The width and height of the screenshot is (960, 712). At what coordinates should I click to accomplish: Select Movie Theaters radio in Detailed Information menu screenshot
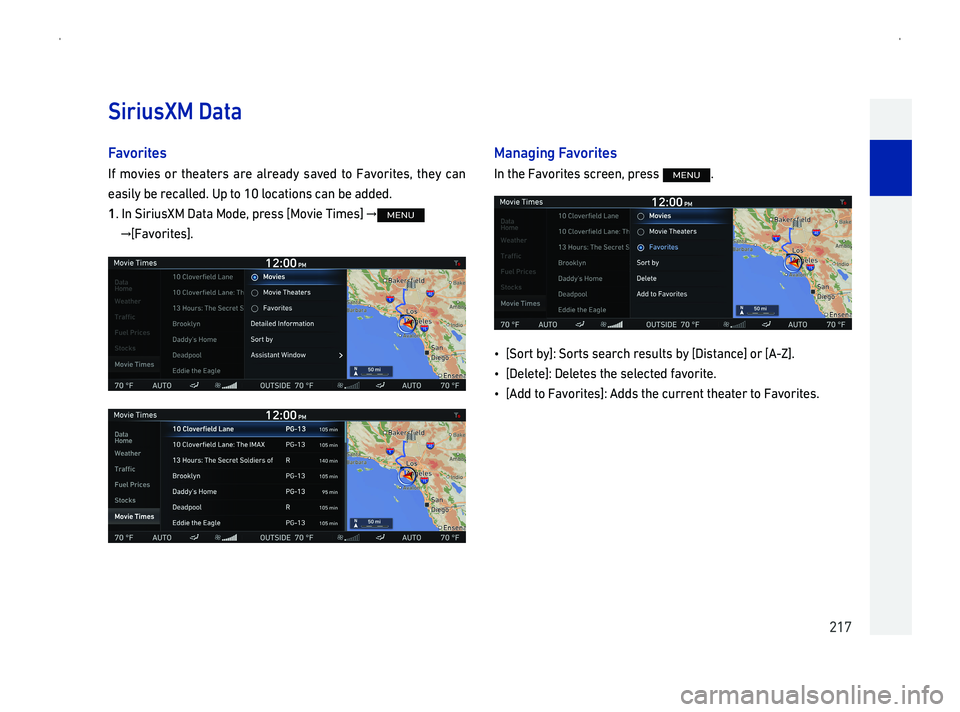click(255, 293)
